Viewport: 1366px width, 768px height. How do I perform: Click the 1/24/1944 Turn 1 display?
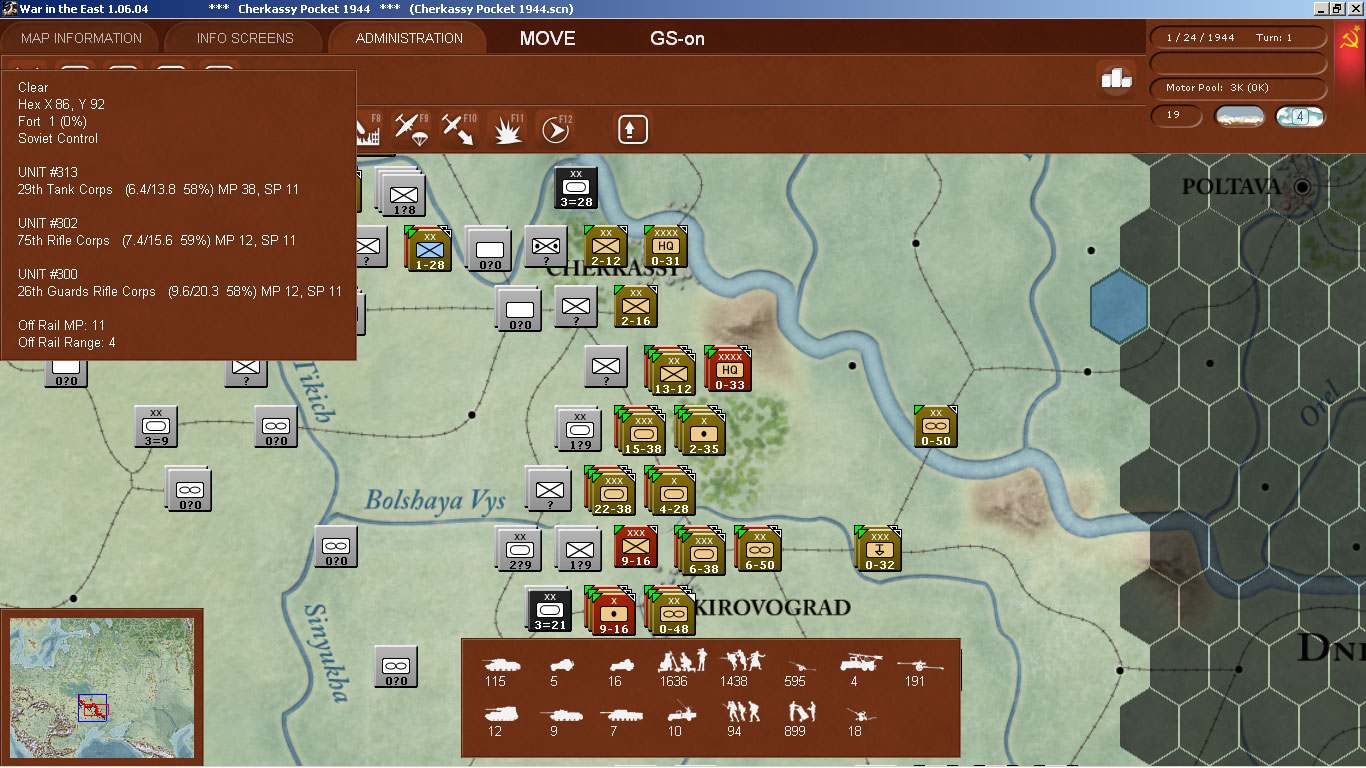1238,36
